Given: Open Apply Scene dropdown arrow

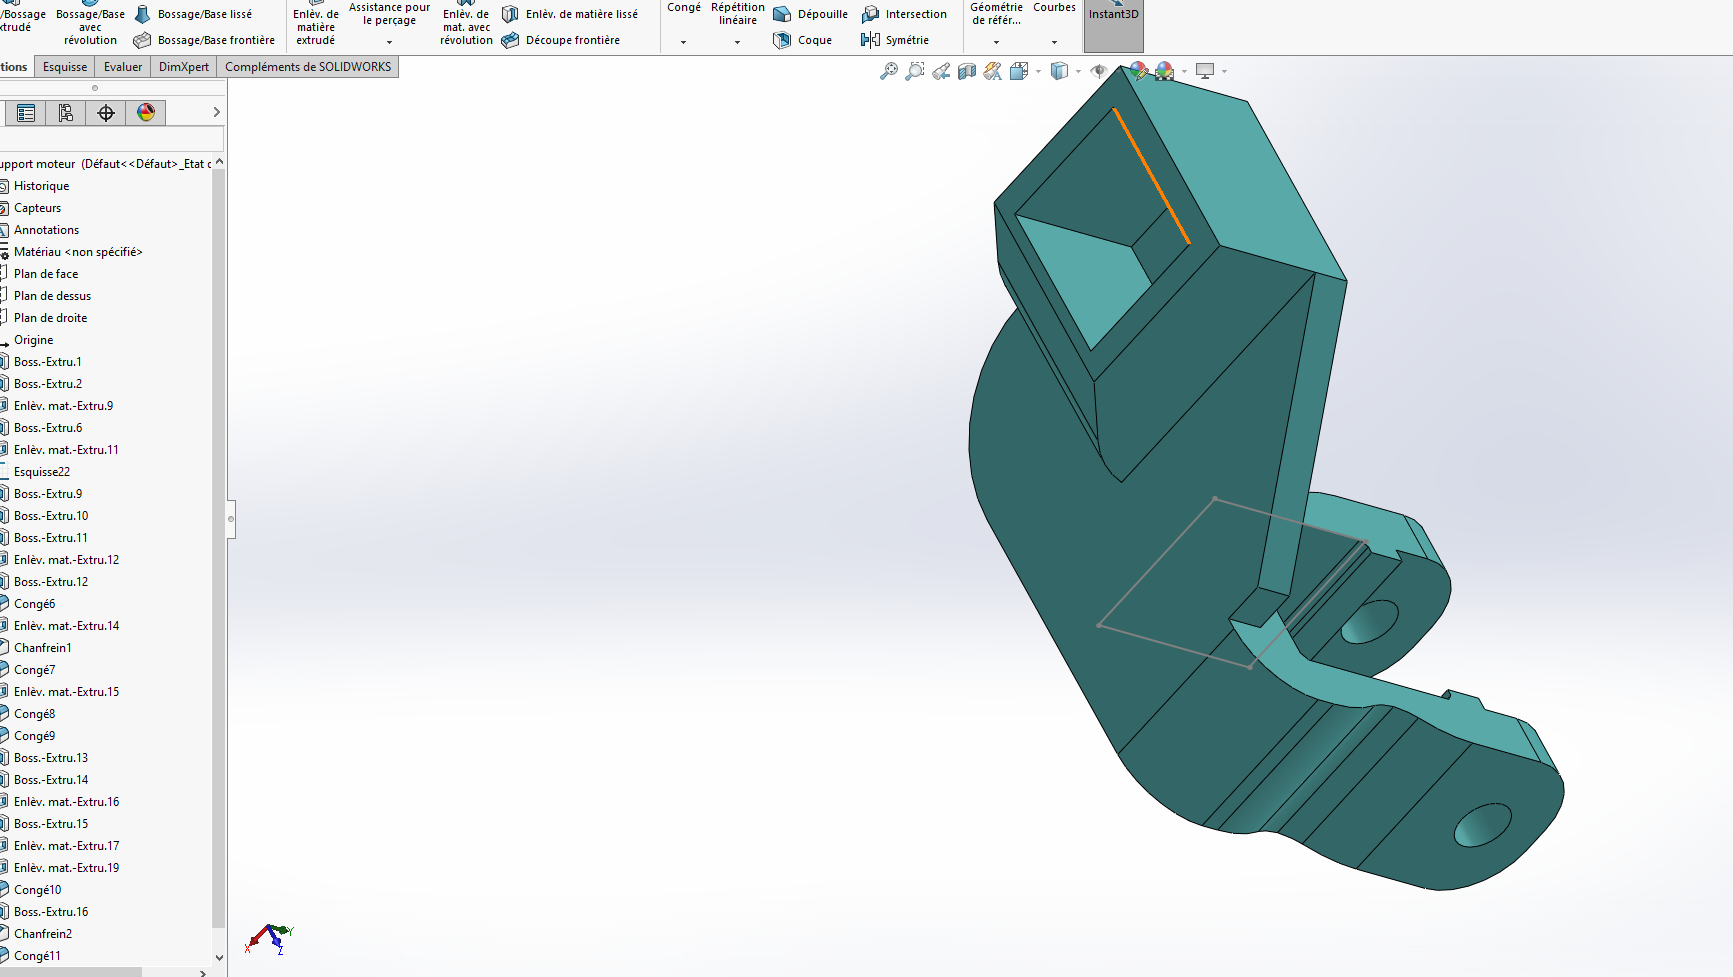Looking at the screenshot, I should click(1184, 71).
